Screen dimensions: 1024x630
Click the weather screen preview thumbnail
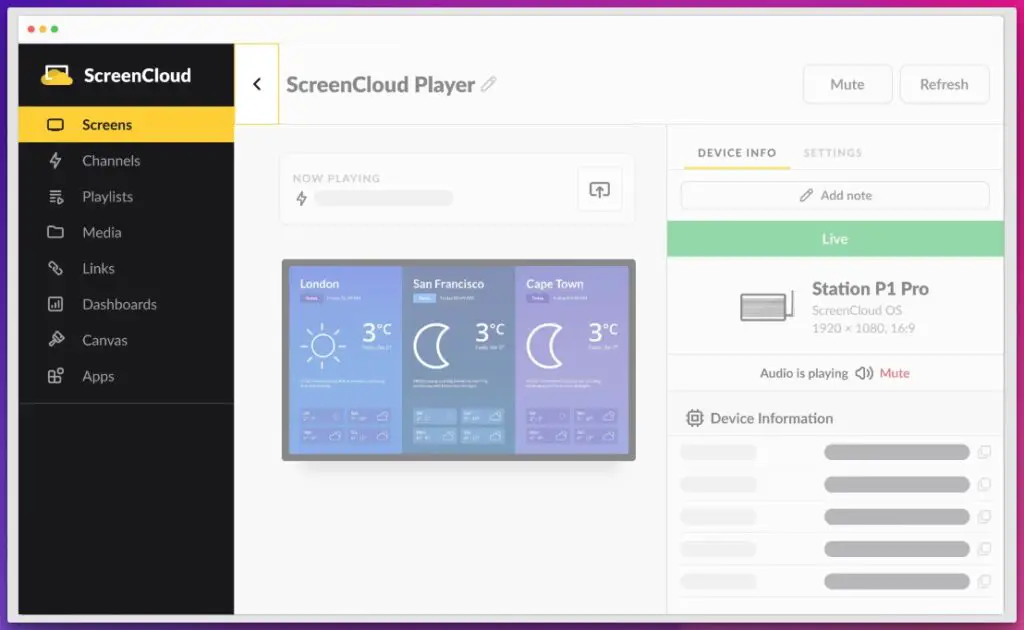[458, 360]
